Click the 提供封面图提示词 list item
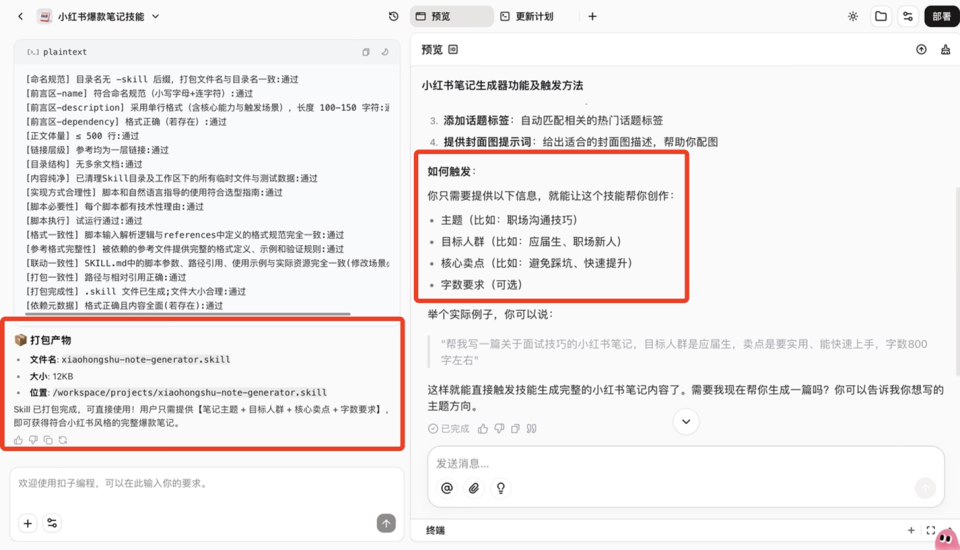The image size is (960, 550). (580, 142)
